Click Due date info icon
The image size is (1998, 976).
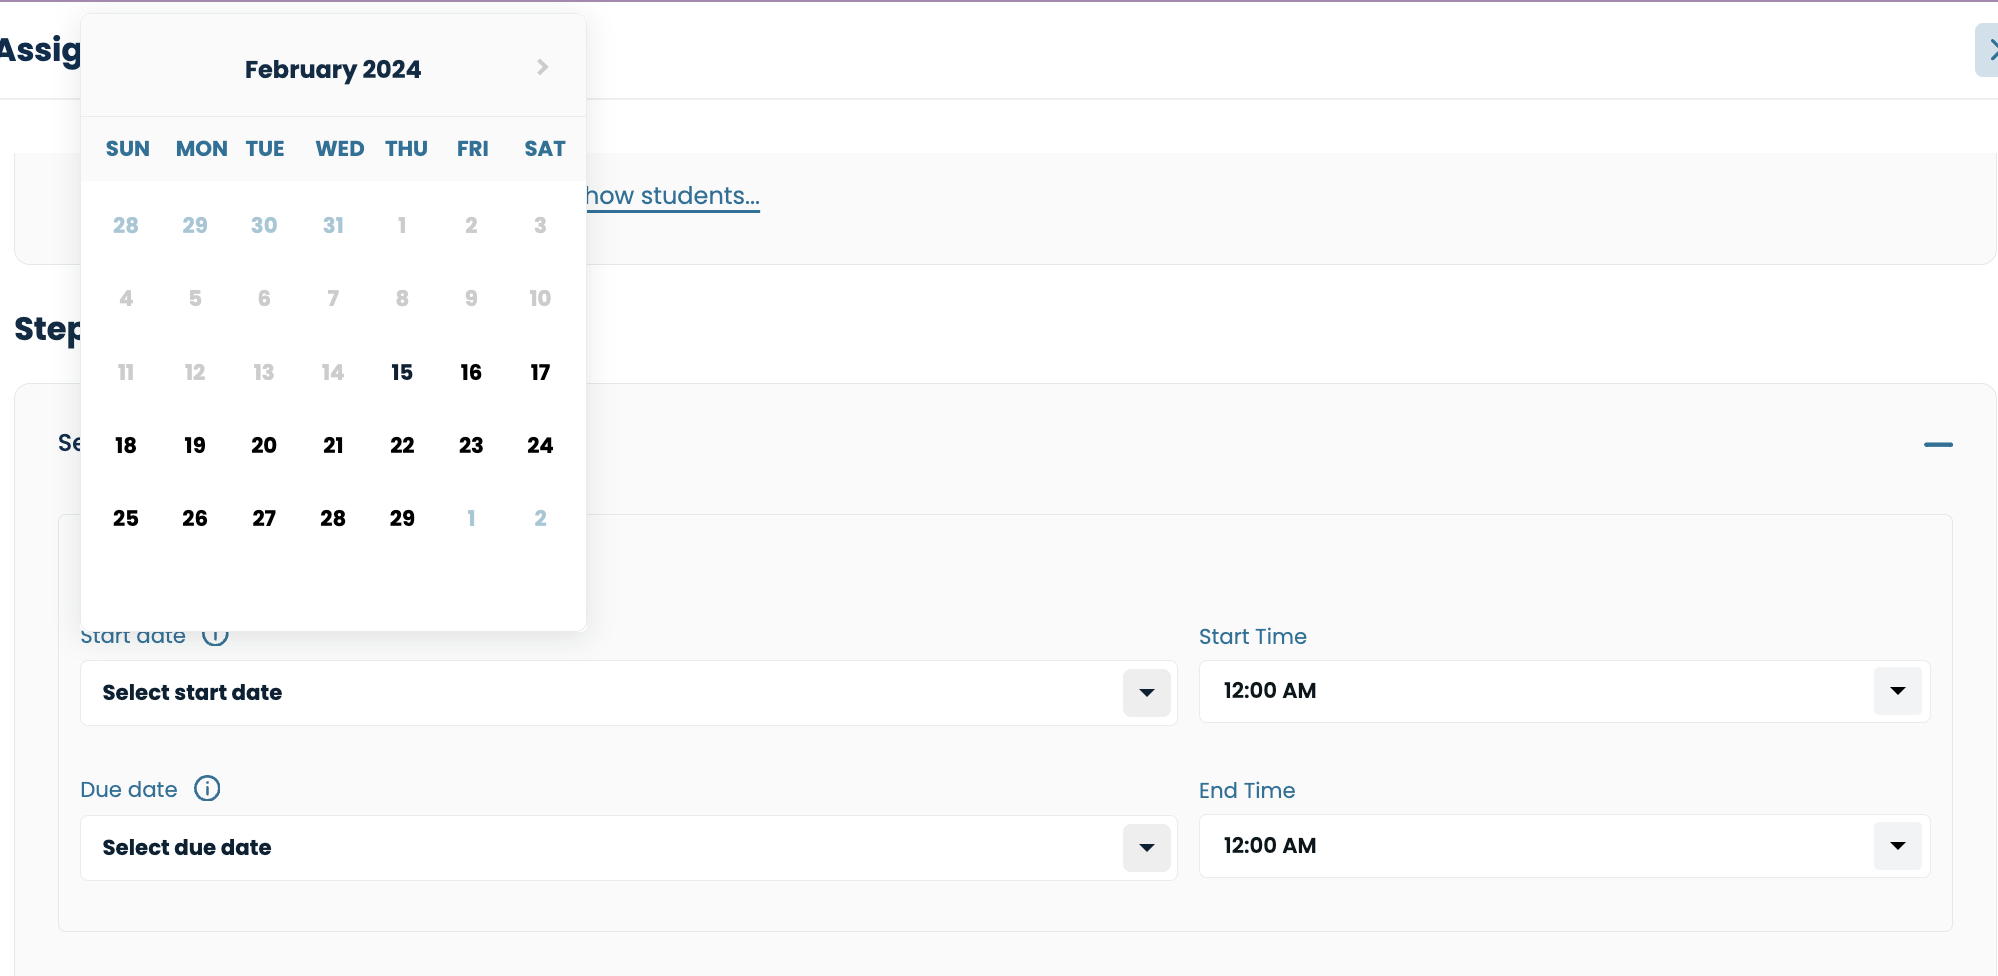[x=207, y=789]
